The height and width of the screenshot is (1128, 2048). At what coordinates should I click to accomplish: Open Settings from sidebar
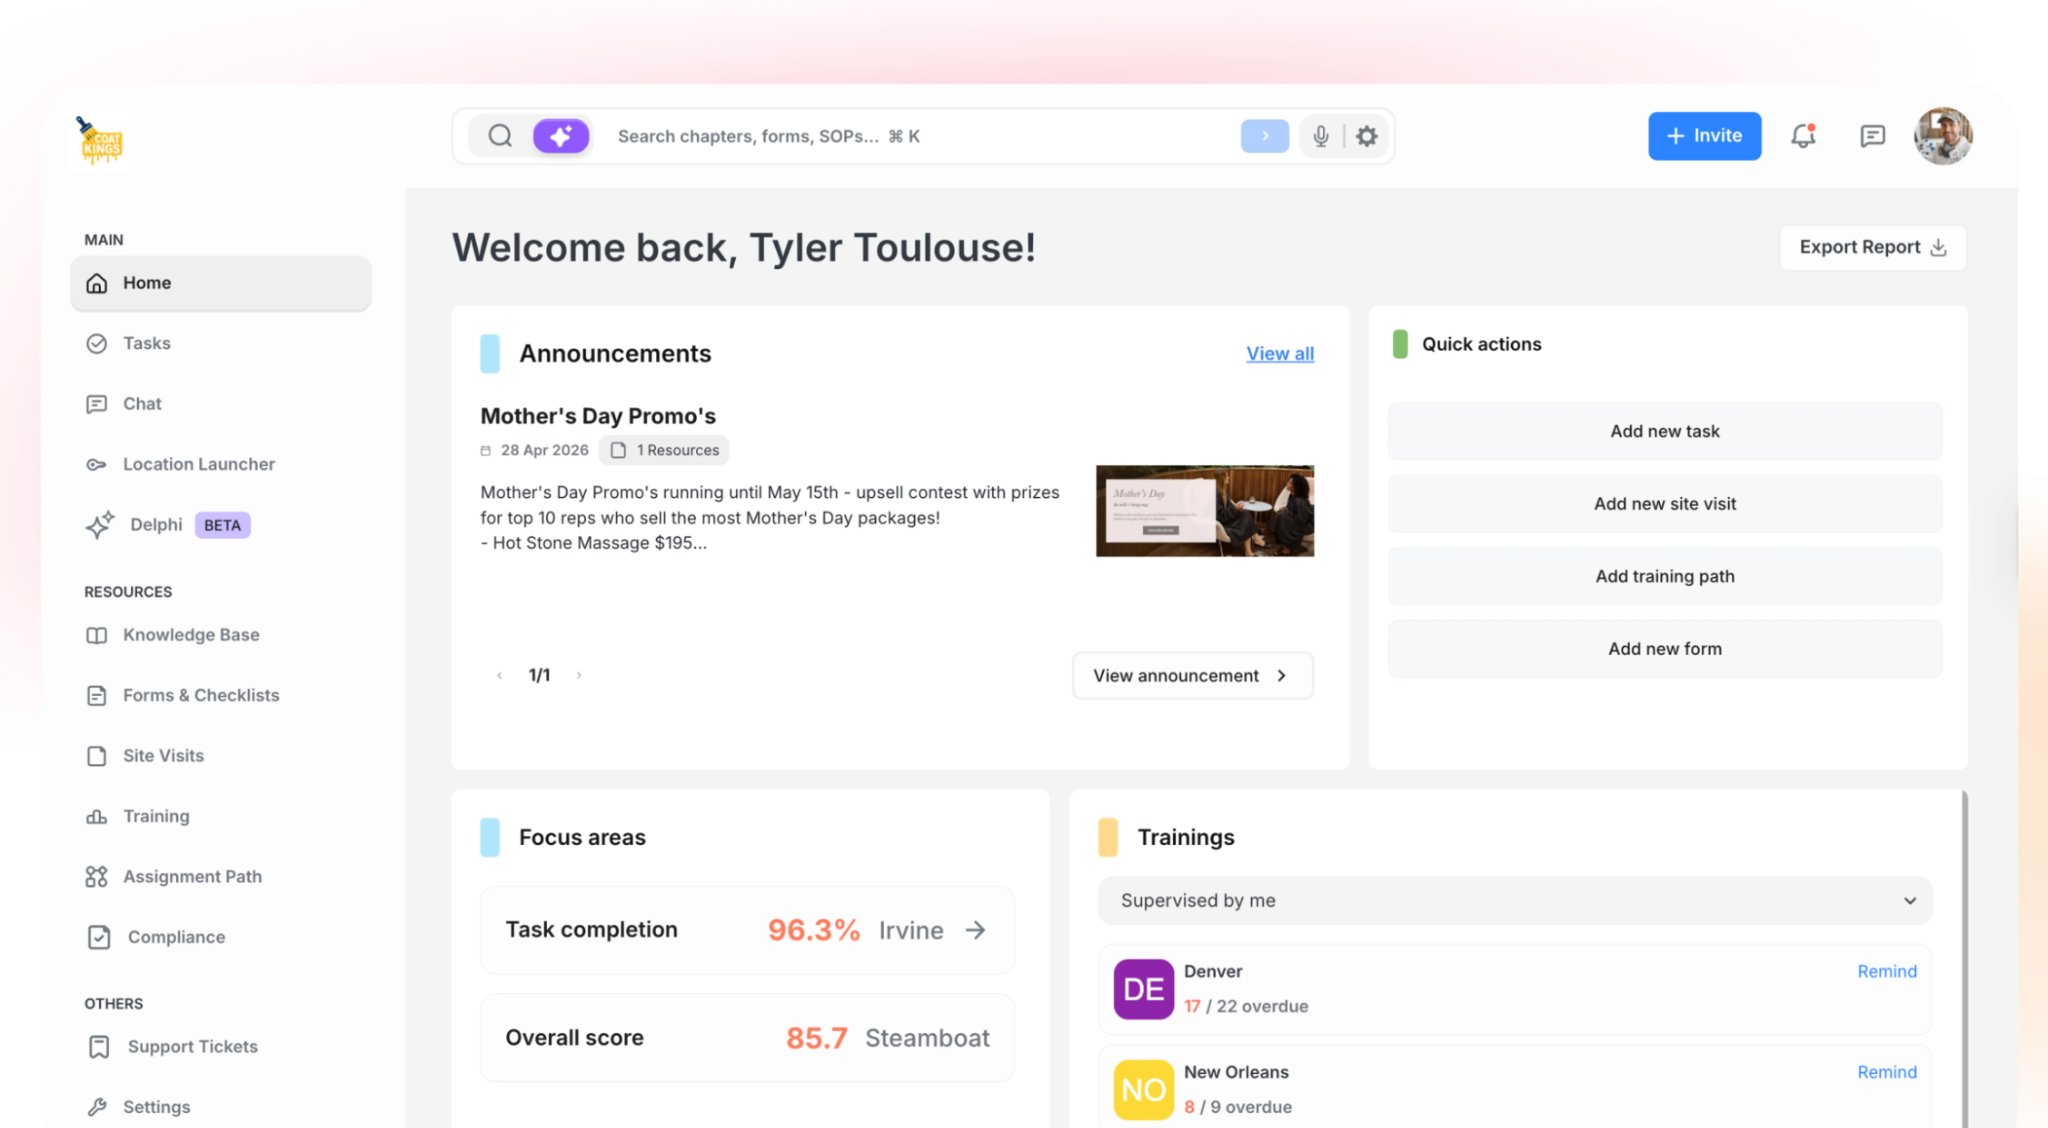[x=221, y=1107]
